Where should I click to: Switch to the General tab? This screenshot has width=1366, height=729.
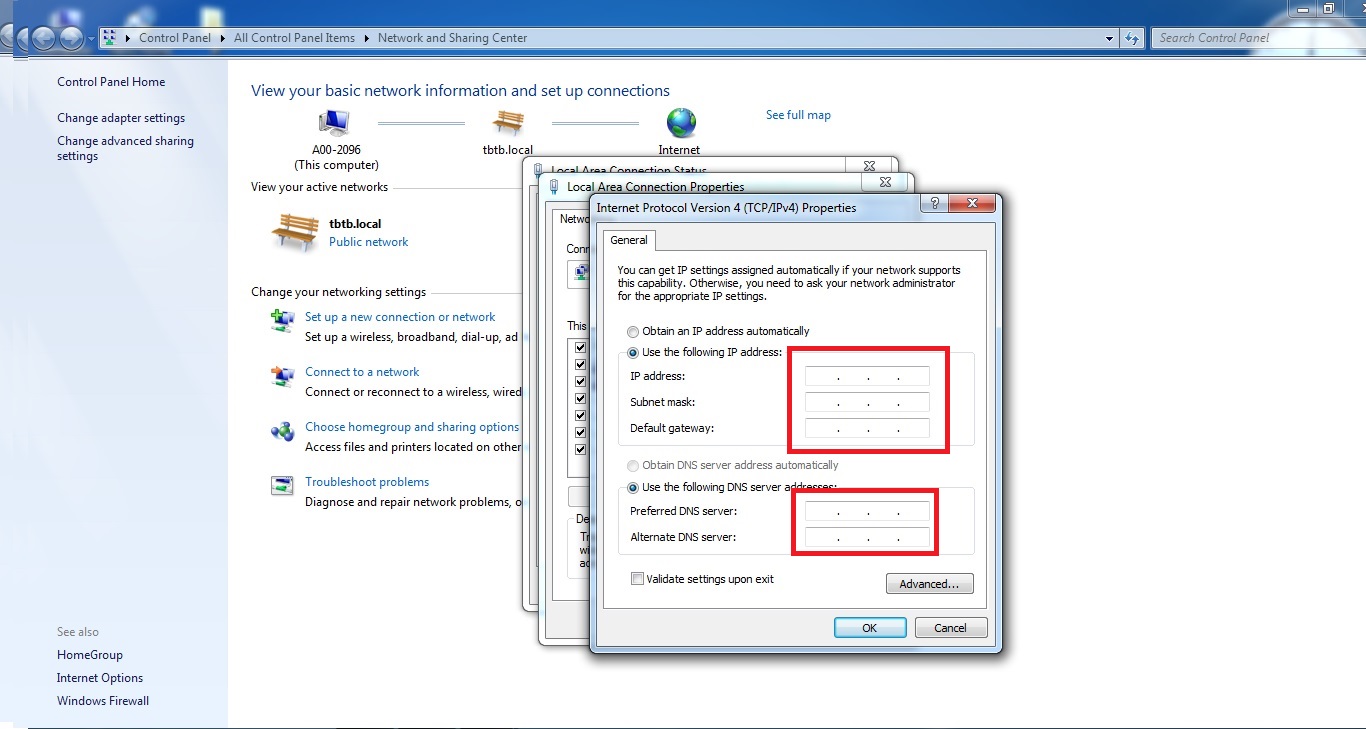tap(629, 240)
